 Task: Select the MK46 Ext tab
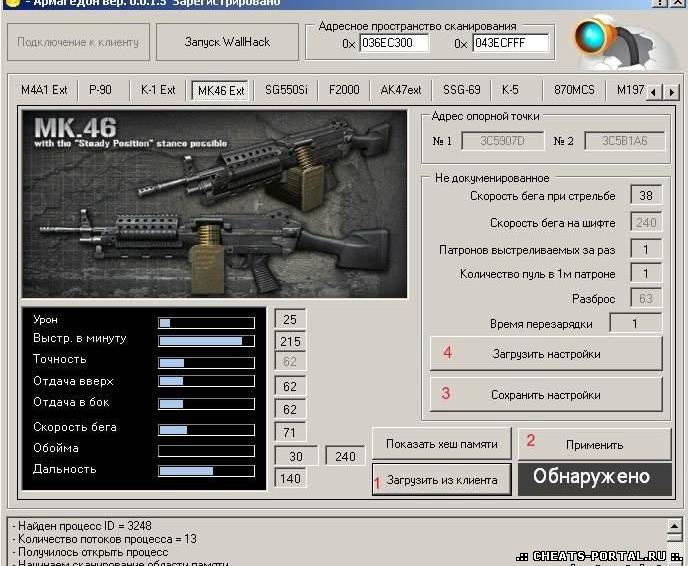pyautogui.click(x=221, y=91)
